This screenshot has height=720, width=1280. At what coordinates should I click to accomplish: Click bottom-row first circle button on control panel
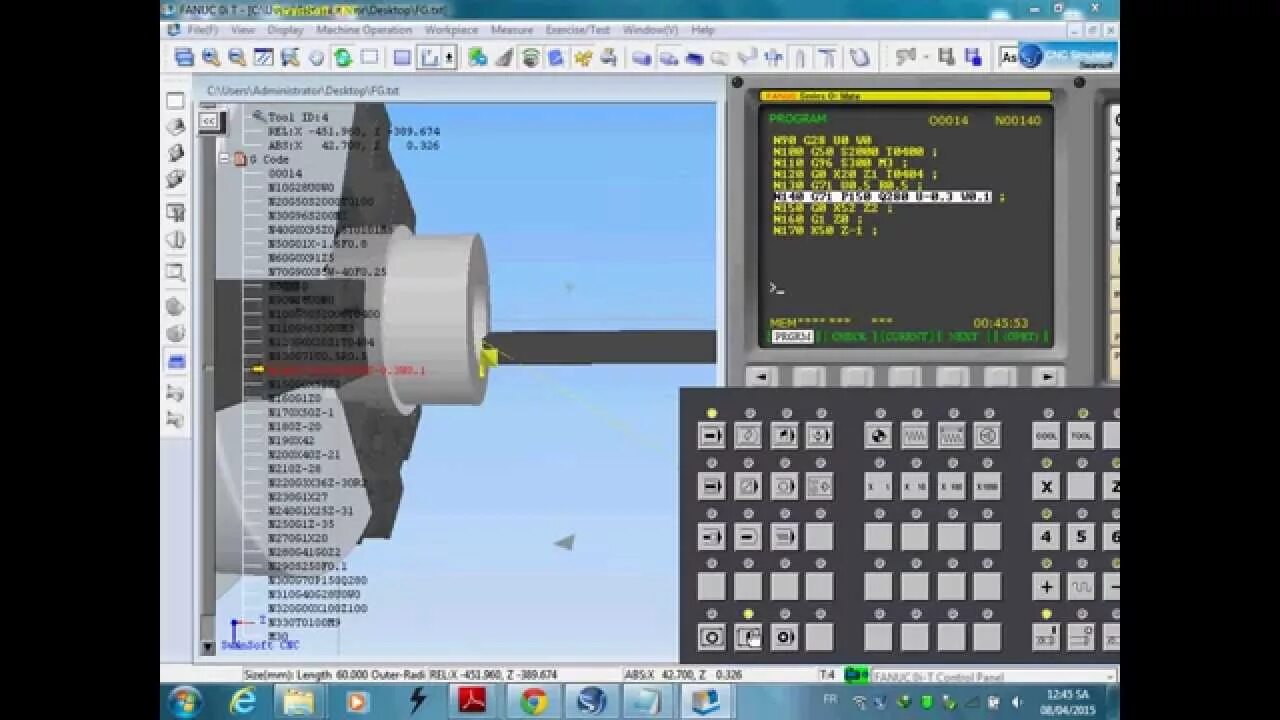pyautogui.click(x=712, y=637)
